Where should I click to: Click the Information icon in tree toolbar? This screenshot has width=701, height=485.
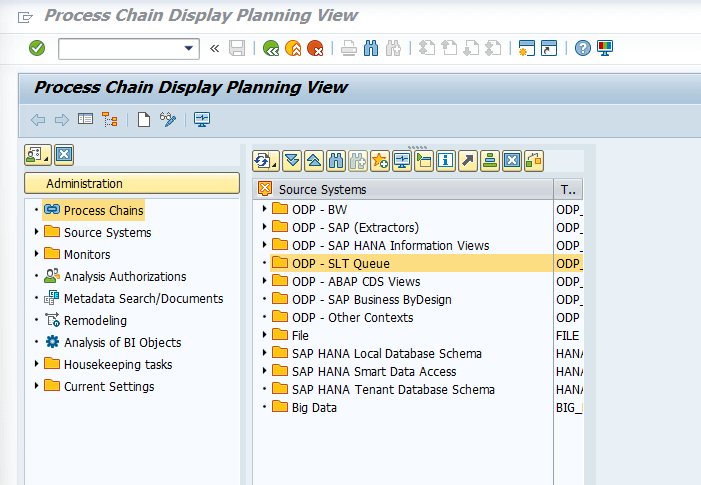(x=446, y=160)
